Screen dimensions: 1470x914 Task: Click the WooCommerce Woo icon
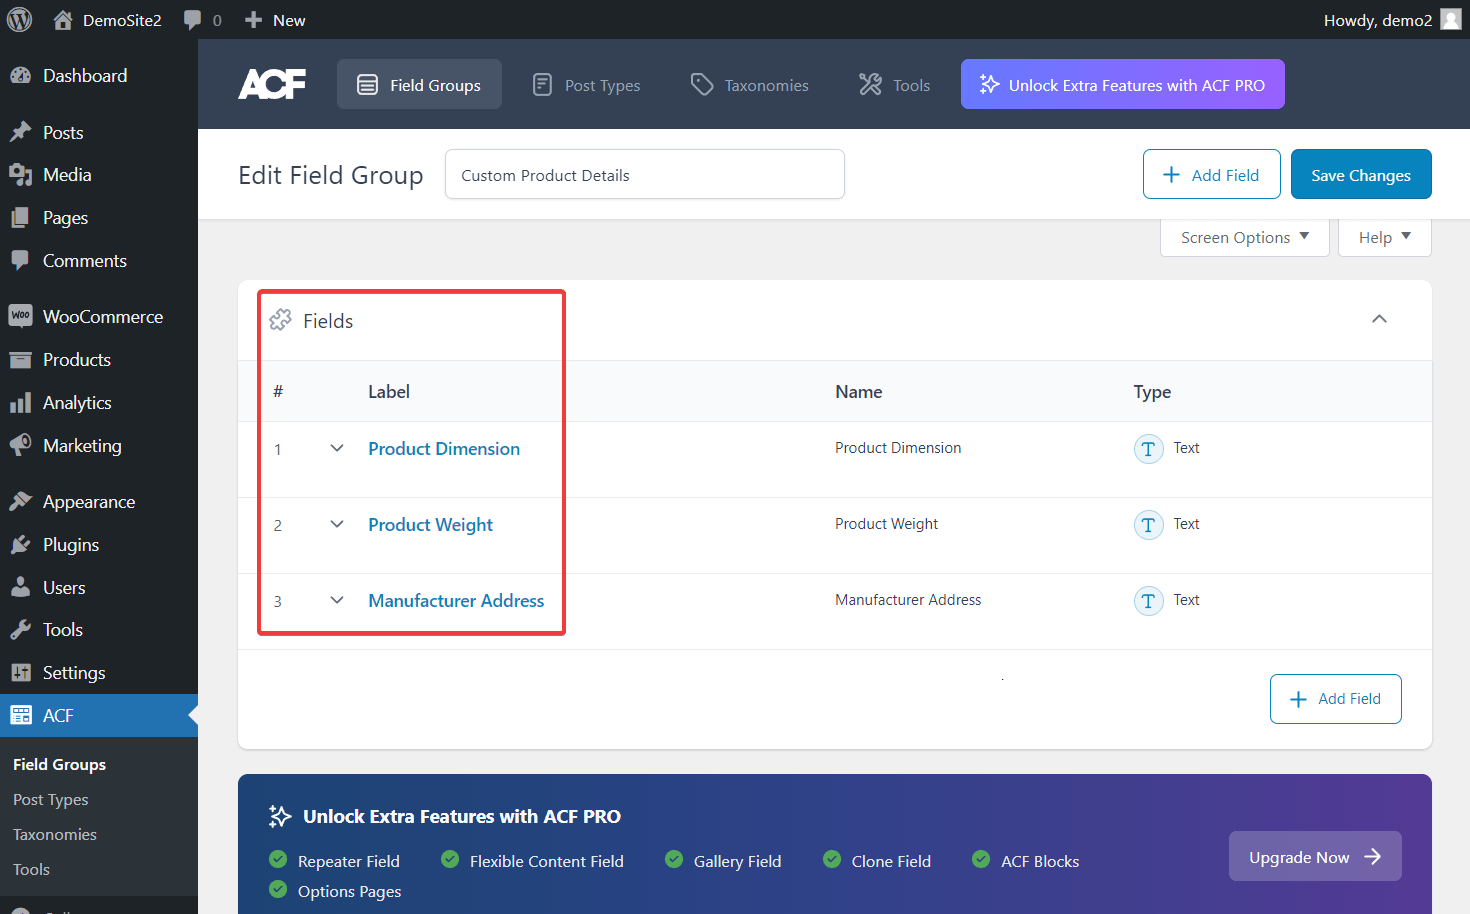[x=20, y=316]
